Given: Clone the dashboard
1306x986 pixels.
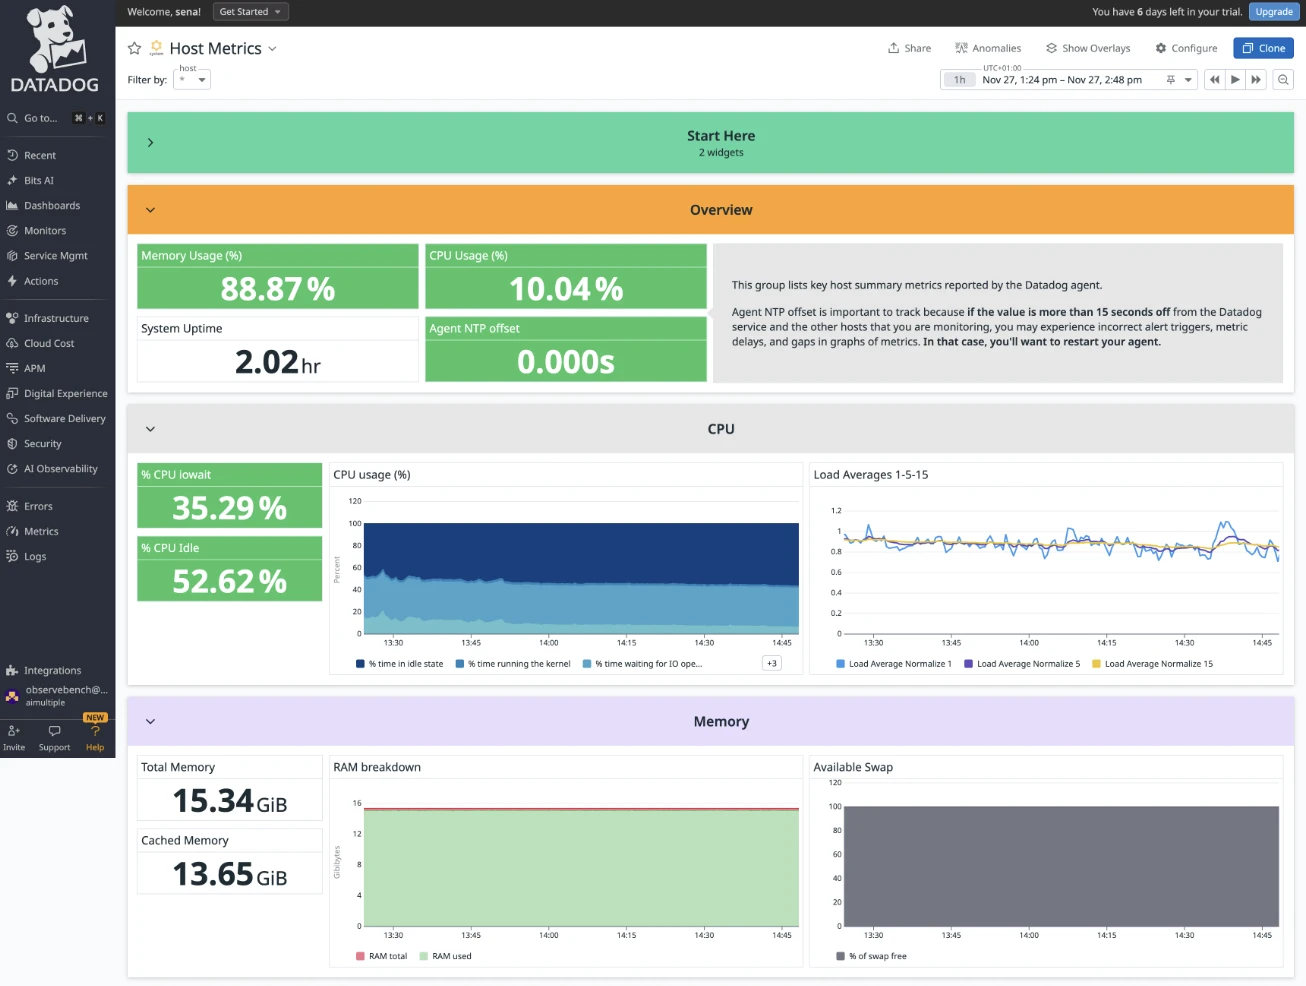Looking at the screenshot, I should coord(1263,48).
